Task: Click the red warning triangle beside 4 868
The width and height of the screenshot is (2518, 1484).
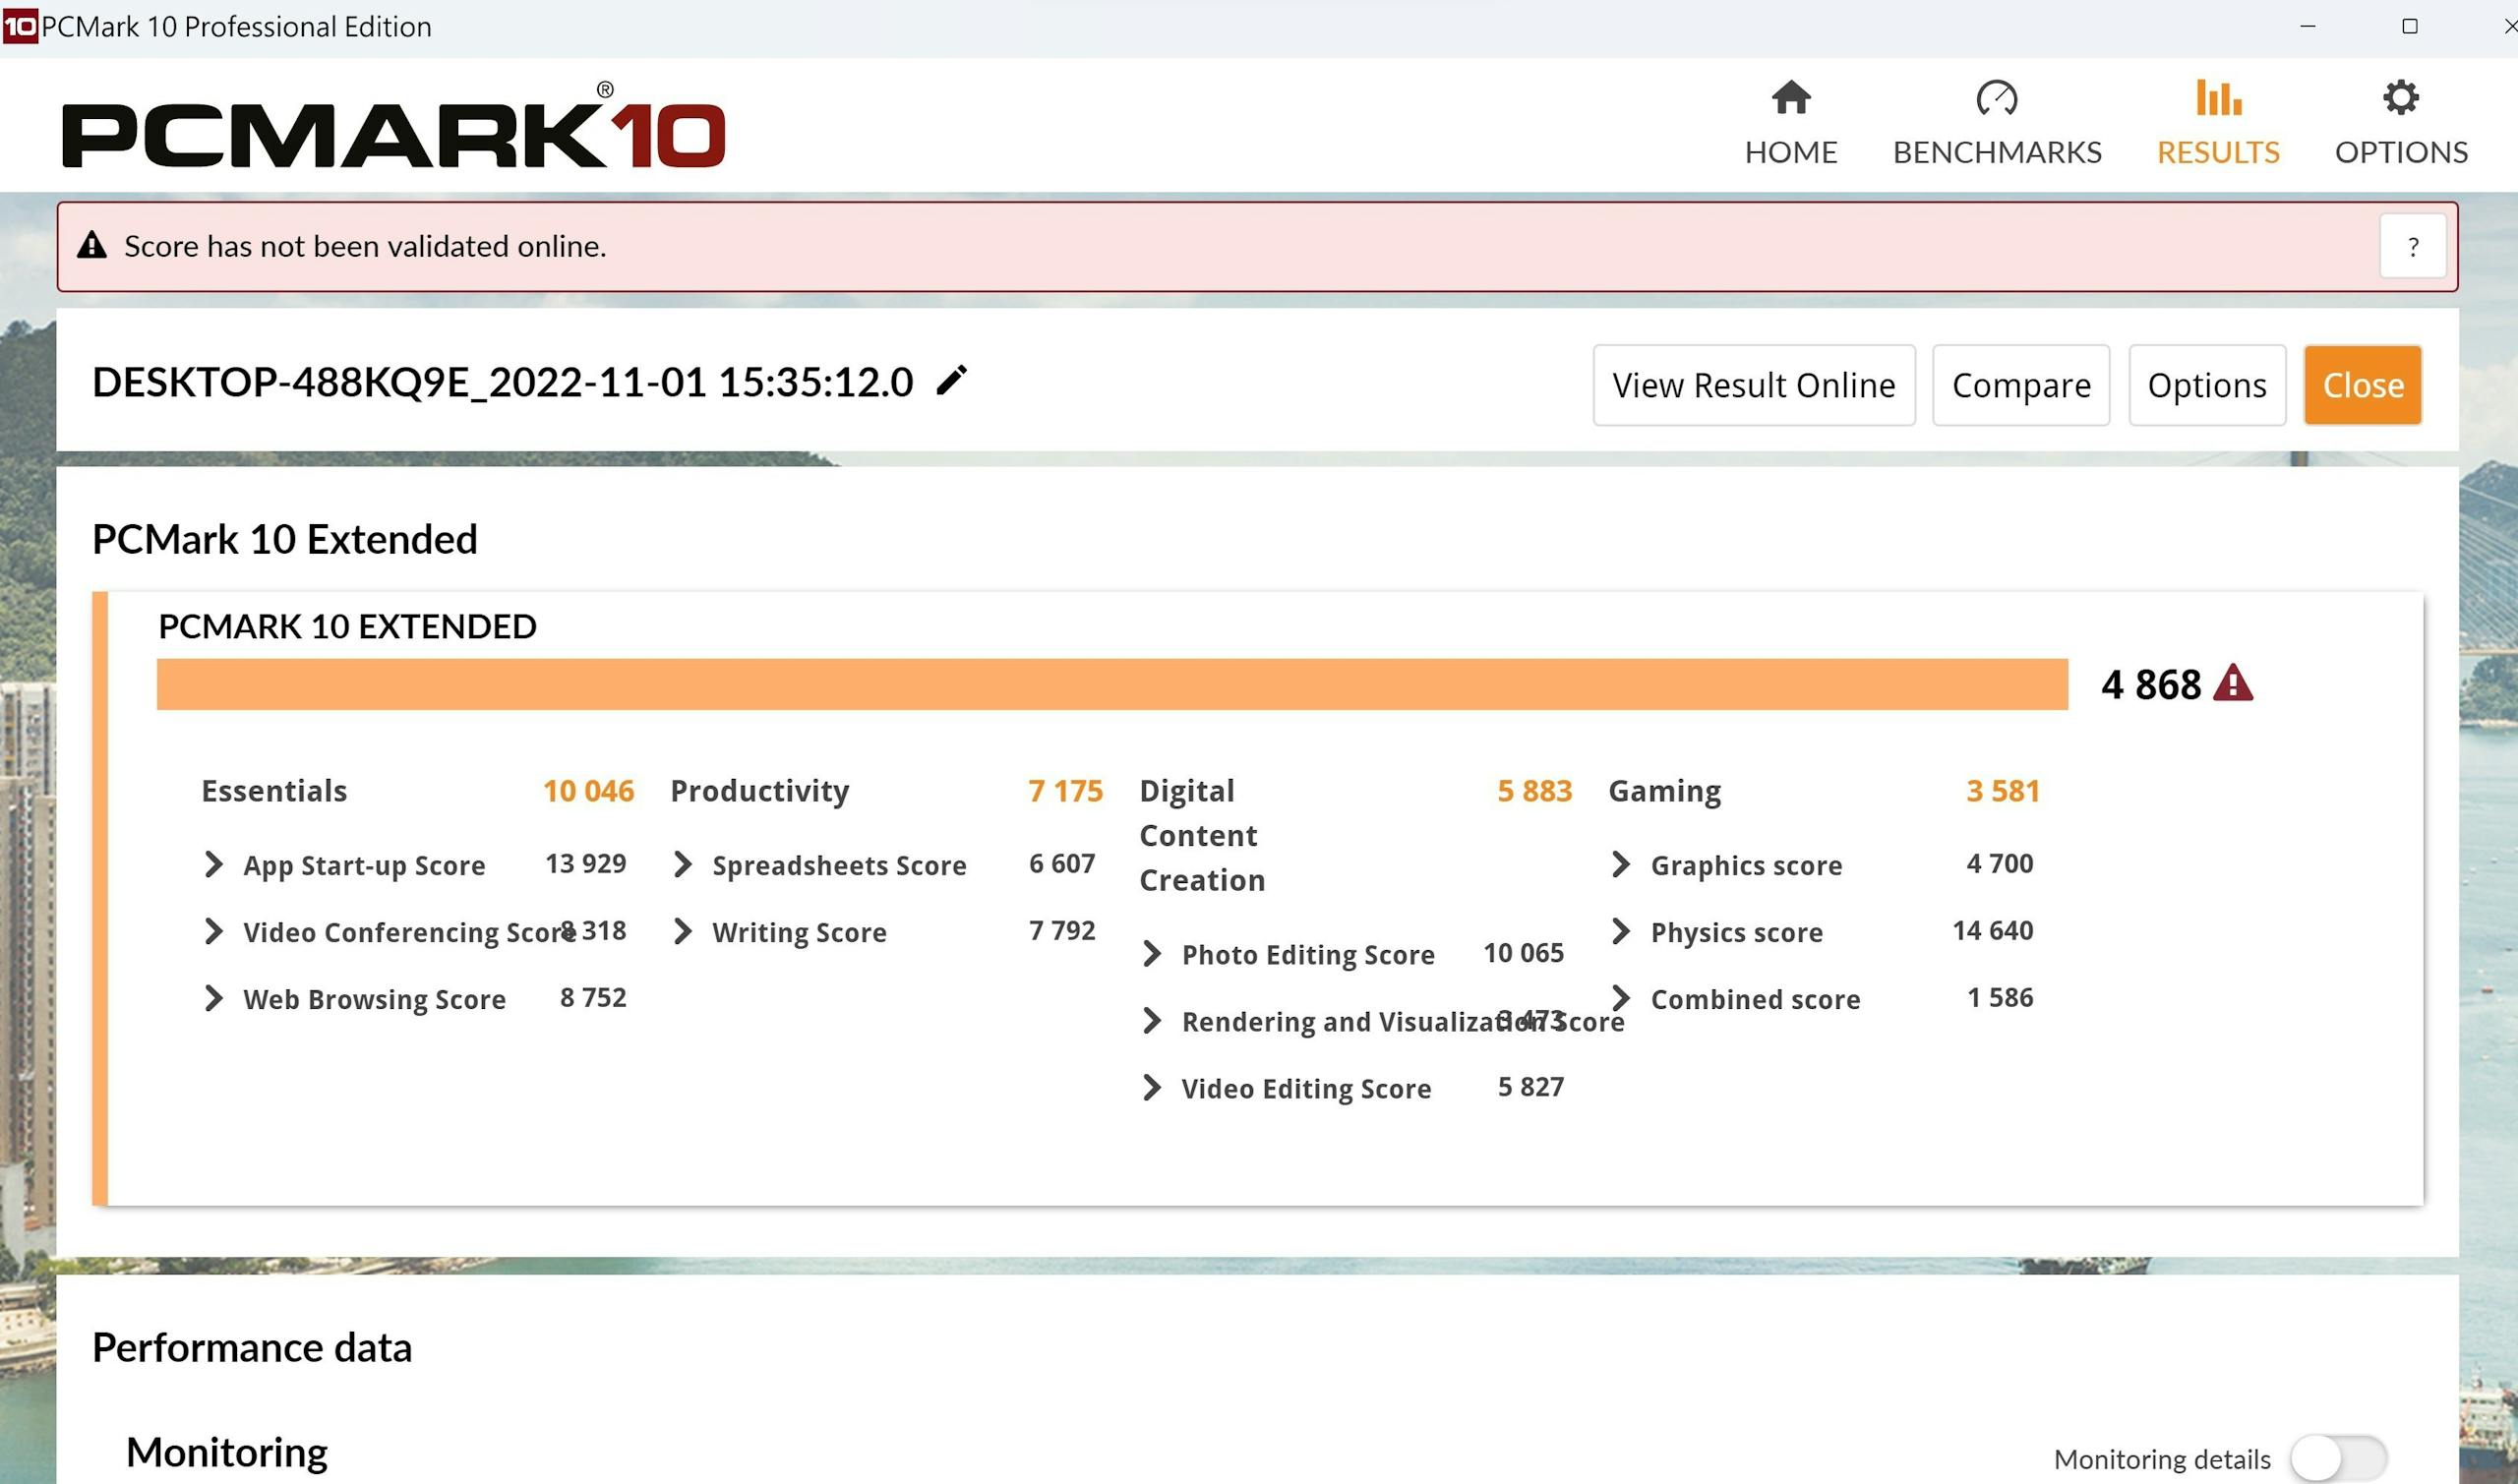Action: 2232,684
